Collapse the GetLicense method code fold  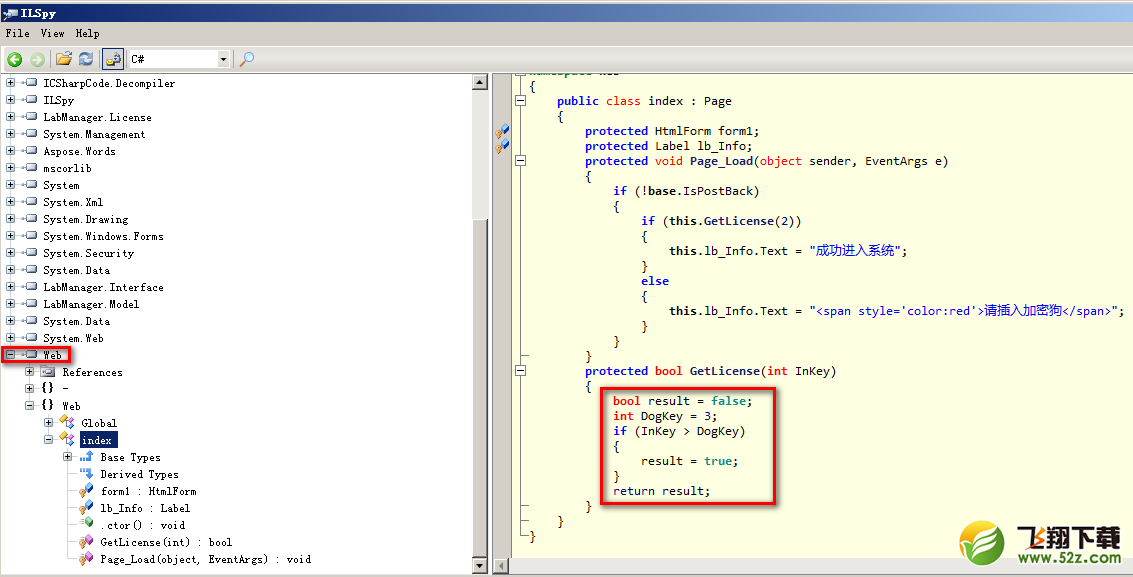click(520, 371)
